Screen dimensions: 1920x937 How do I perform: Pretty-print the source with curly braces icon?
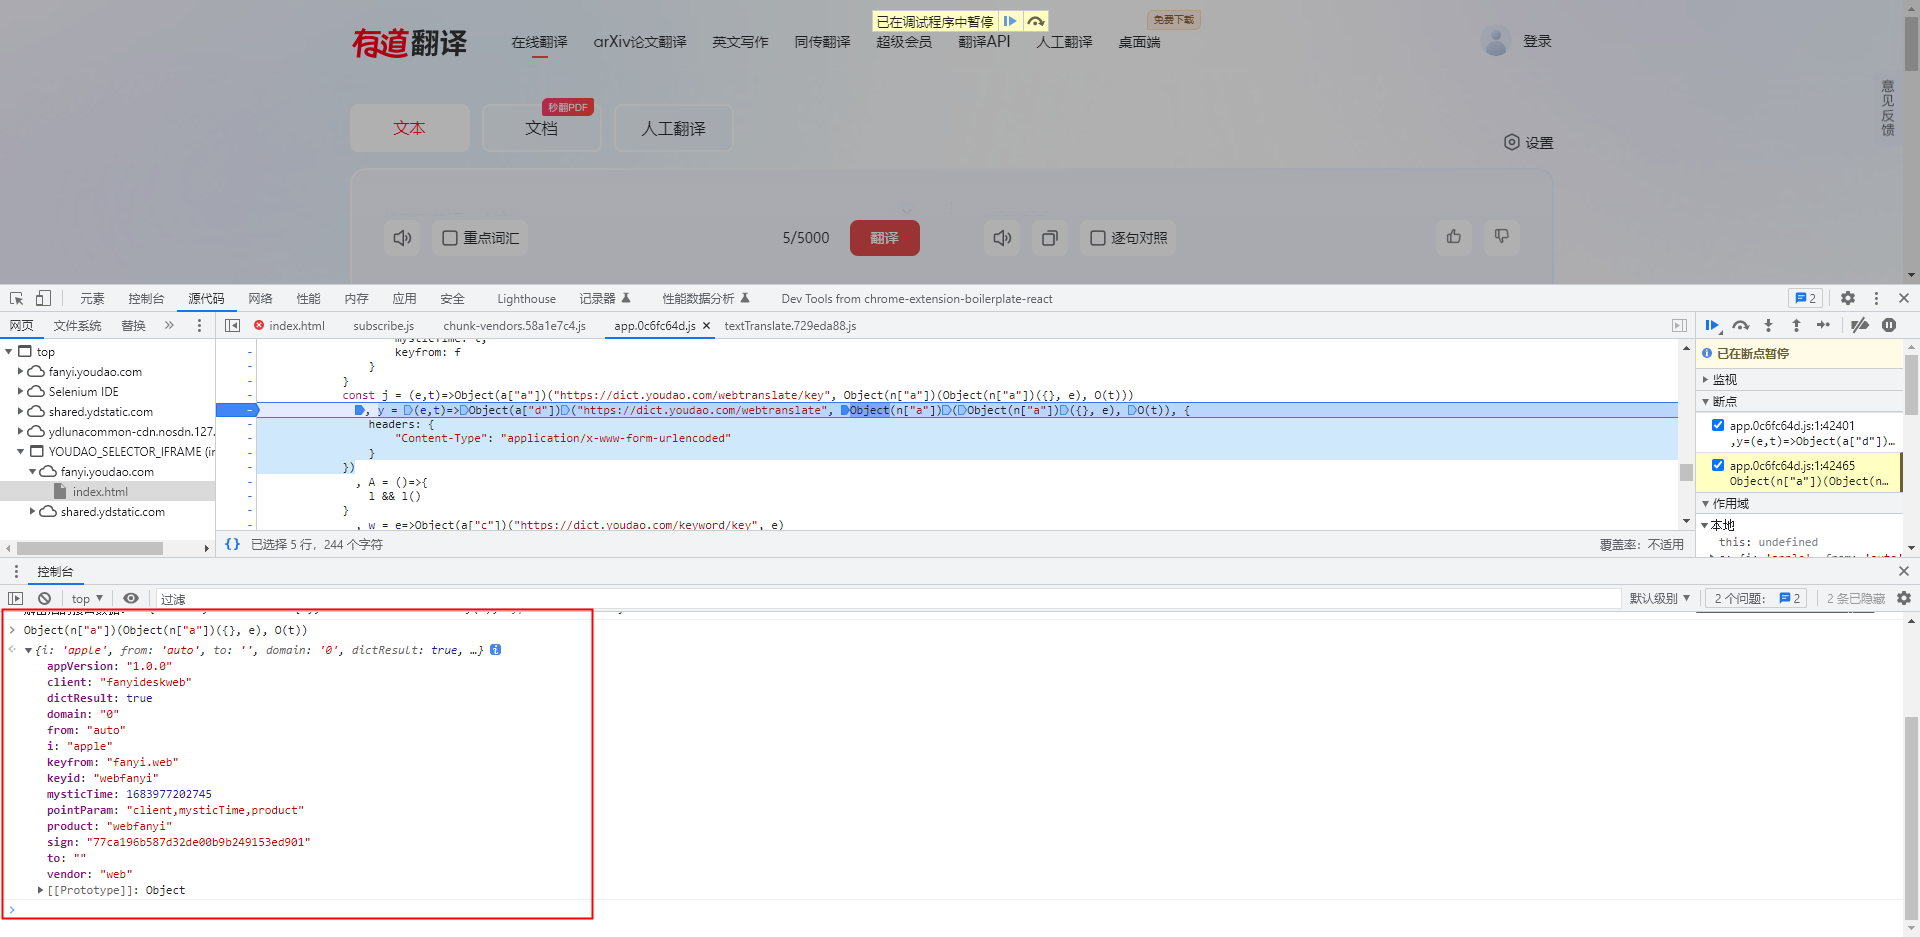coord(232,544)
